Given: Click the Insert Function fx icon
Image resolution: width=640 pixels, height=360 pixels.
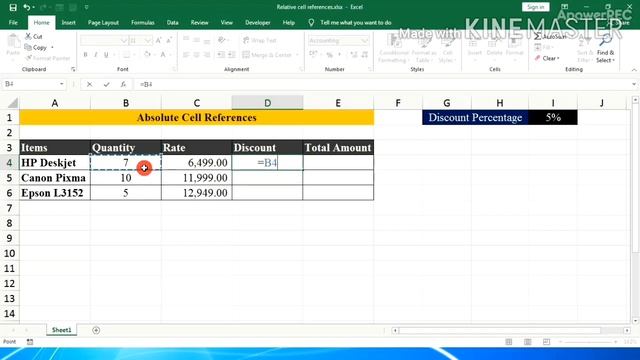Looking at the screenshot, I should (x=123, y=84).
